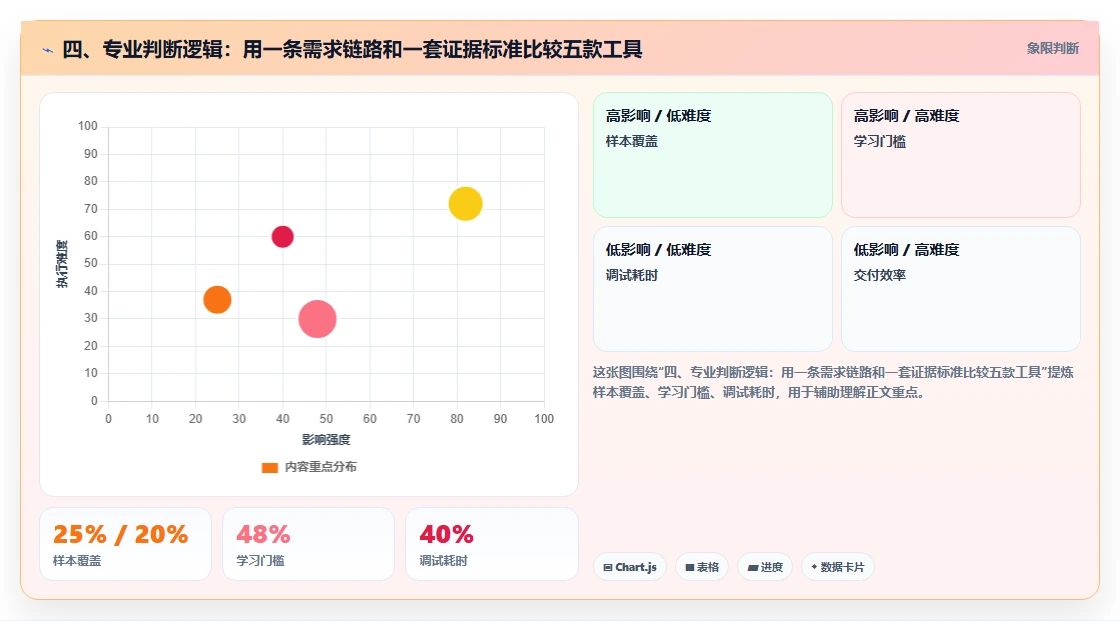Click the 交付效率 text in quadrant card
This screenshot has width=1120, height=621.
pyautogui.click(x=879, y=275)
